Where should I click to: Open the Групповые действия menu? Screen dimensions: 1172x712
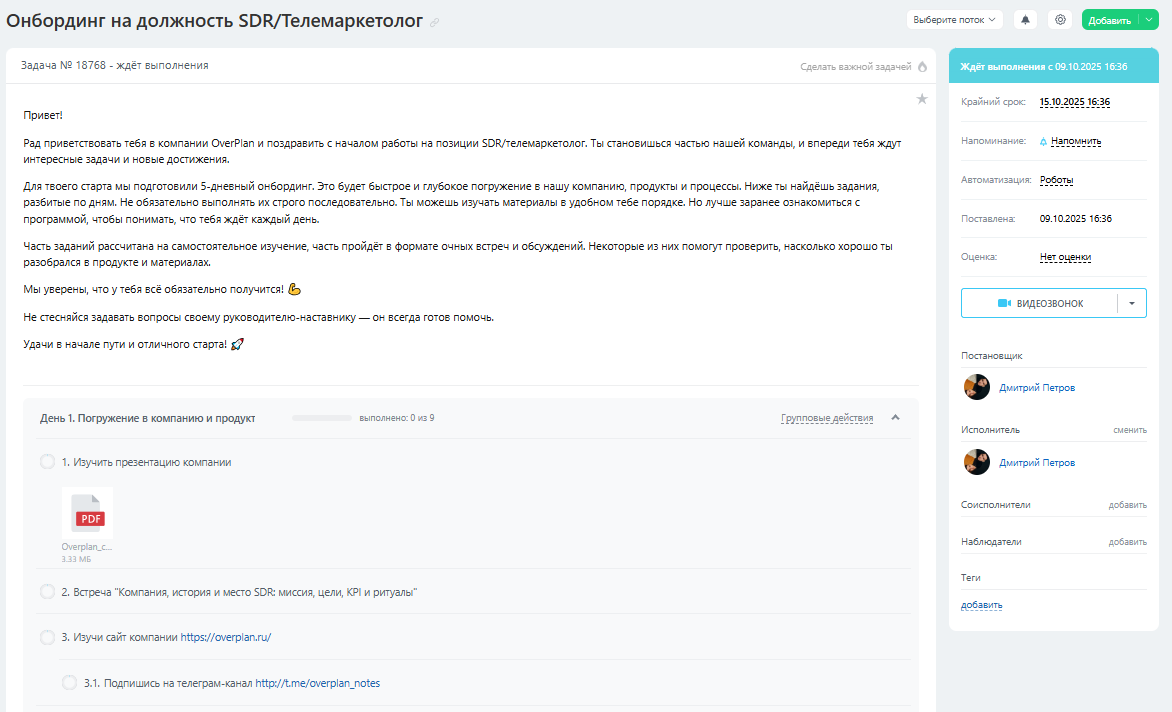[826, 418]
